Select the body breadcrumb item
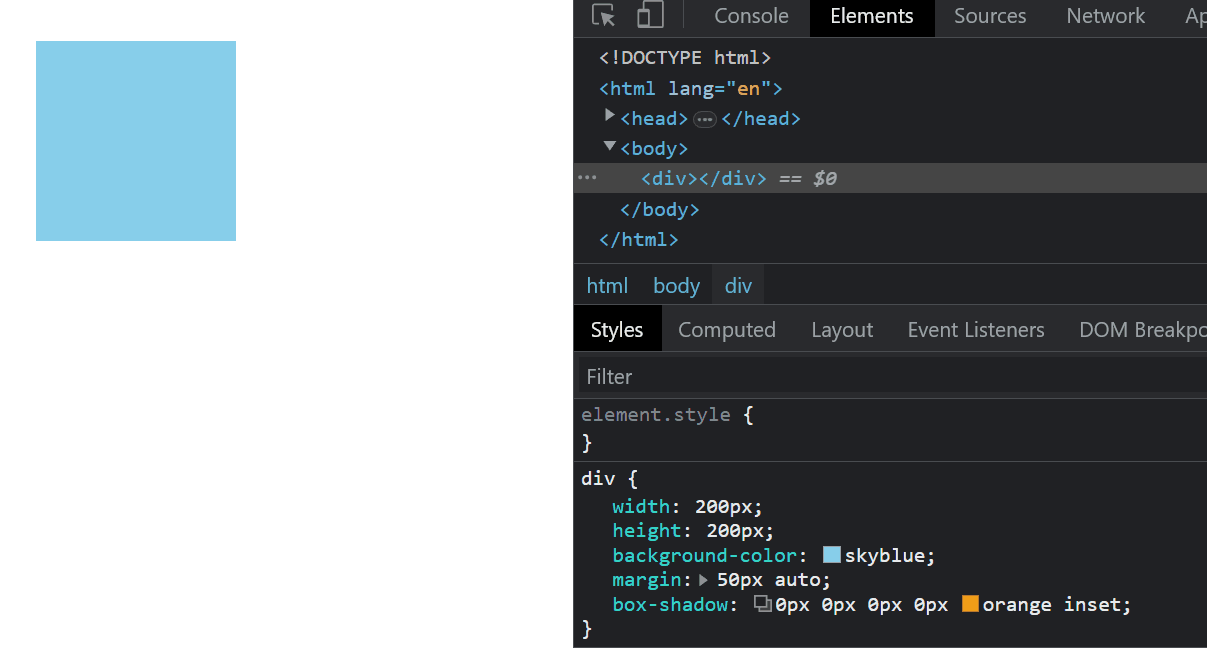Screen dimensions: 1207x648 (676, 285)
